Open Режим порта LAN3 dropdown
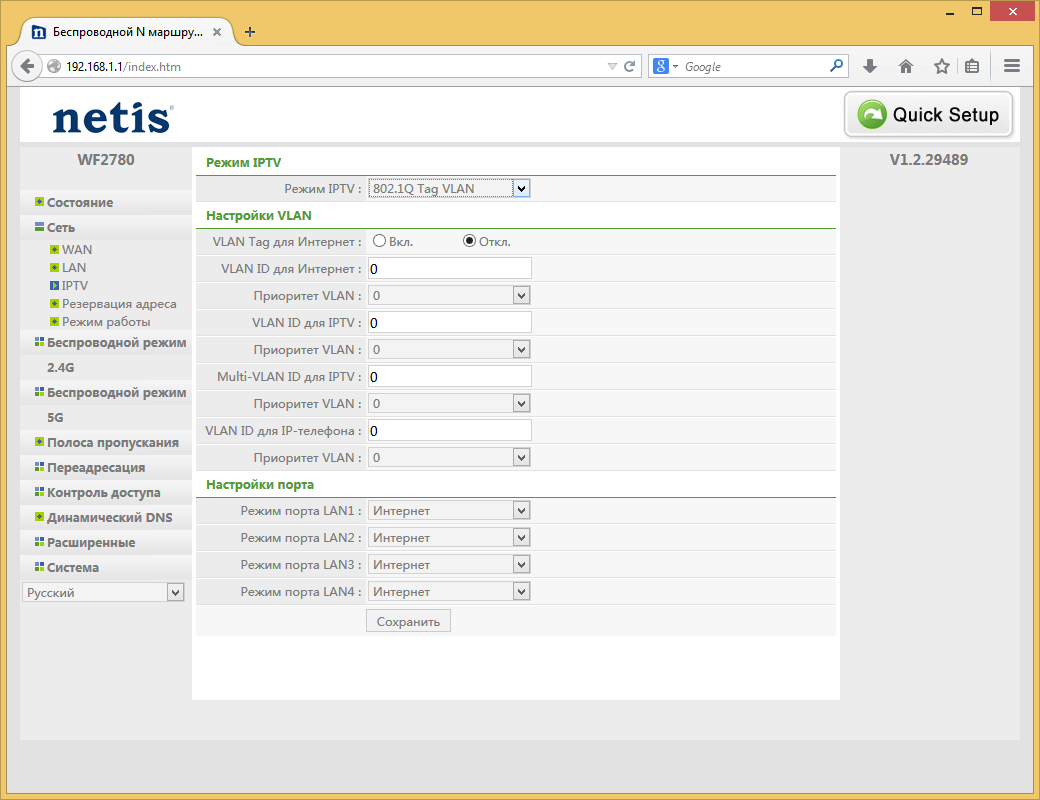The height and width of the screenshot is (800, 1040). [449, 565]
